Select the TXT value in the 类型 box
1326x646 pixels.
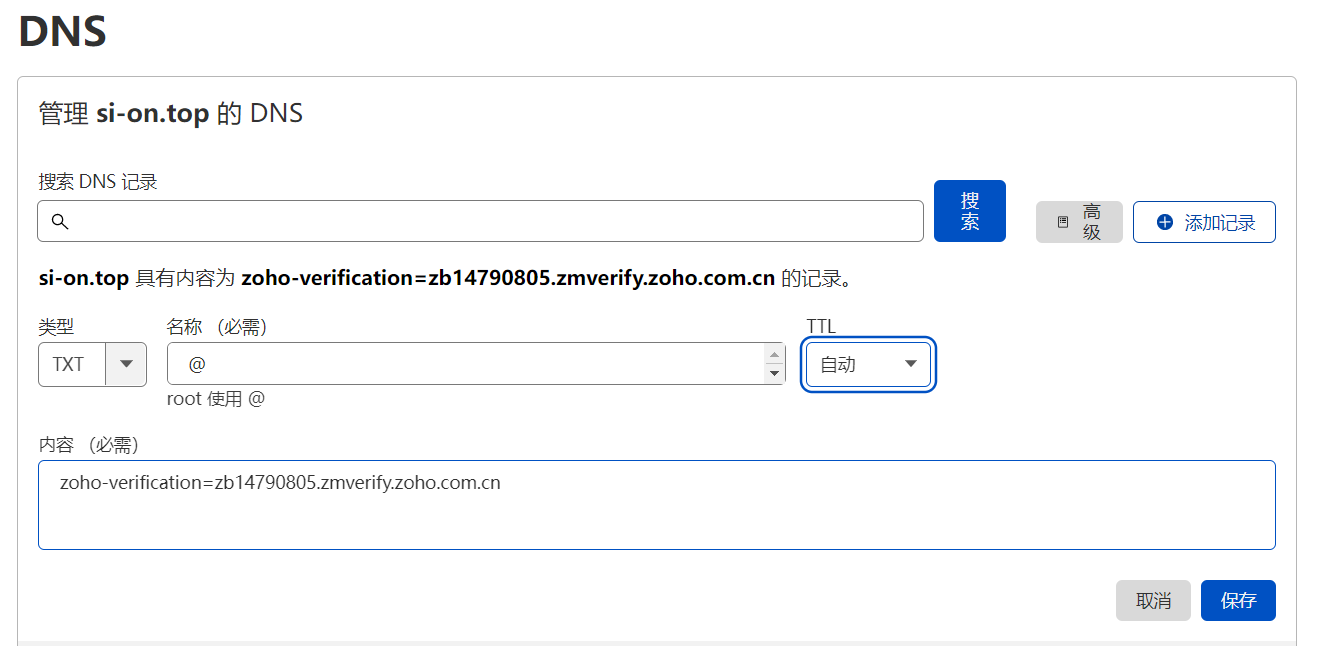coord(69,364)
